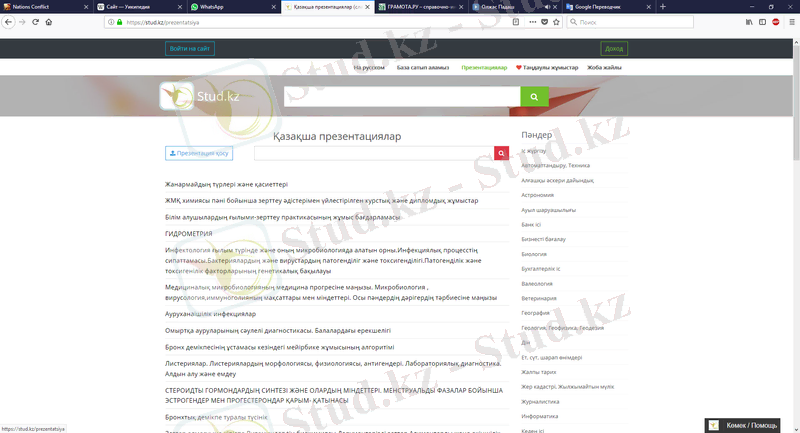Switch to the ГРАМОТА.РУ tab
This screenshot has width=800, height=433.
click(416, 7)
